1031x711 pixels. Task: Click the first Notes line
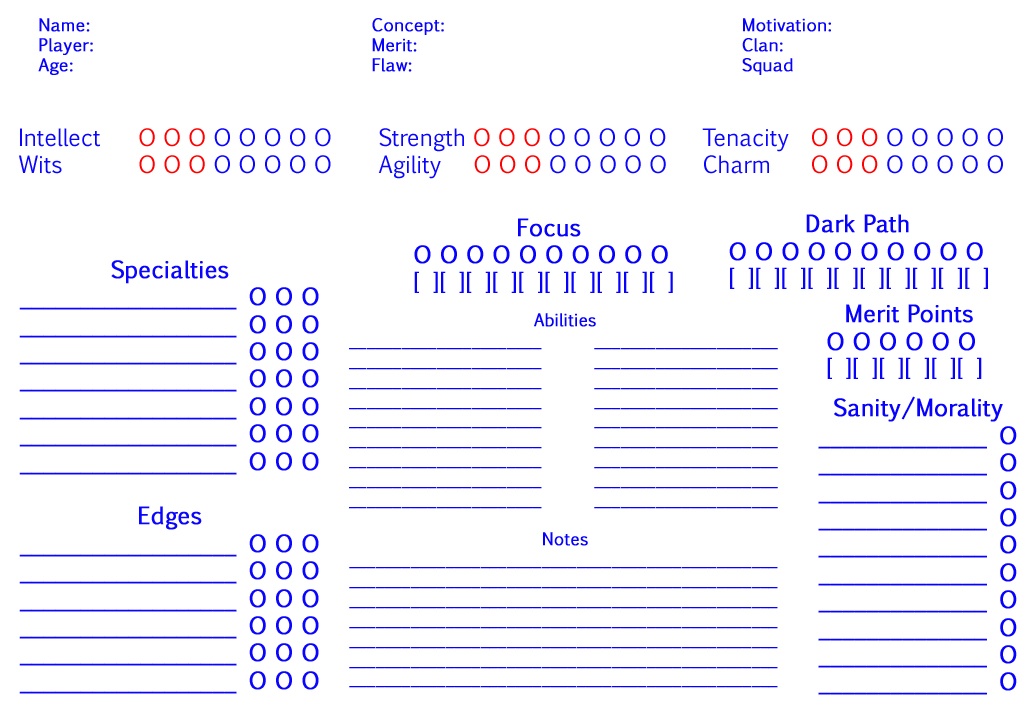click(563, 566)
